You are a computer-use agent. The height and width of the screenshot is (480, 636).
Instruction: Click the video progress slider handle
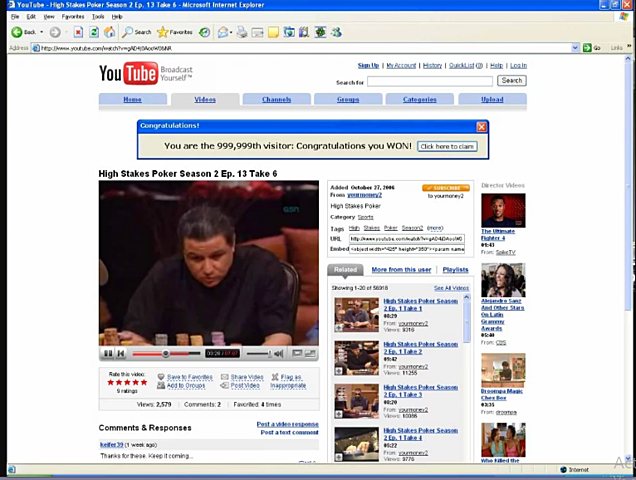165,354
